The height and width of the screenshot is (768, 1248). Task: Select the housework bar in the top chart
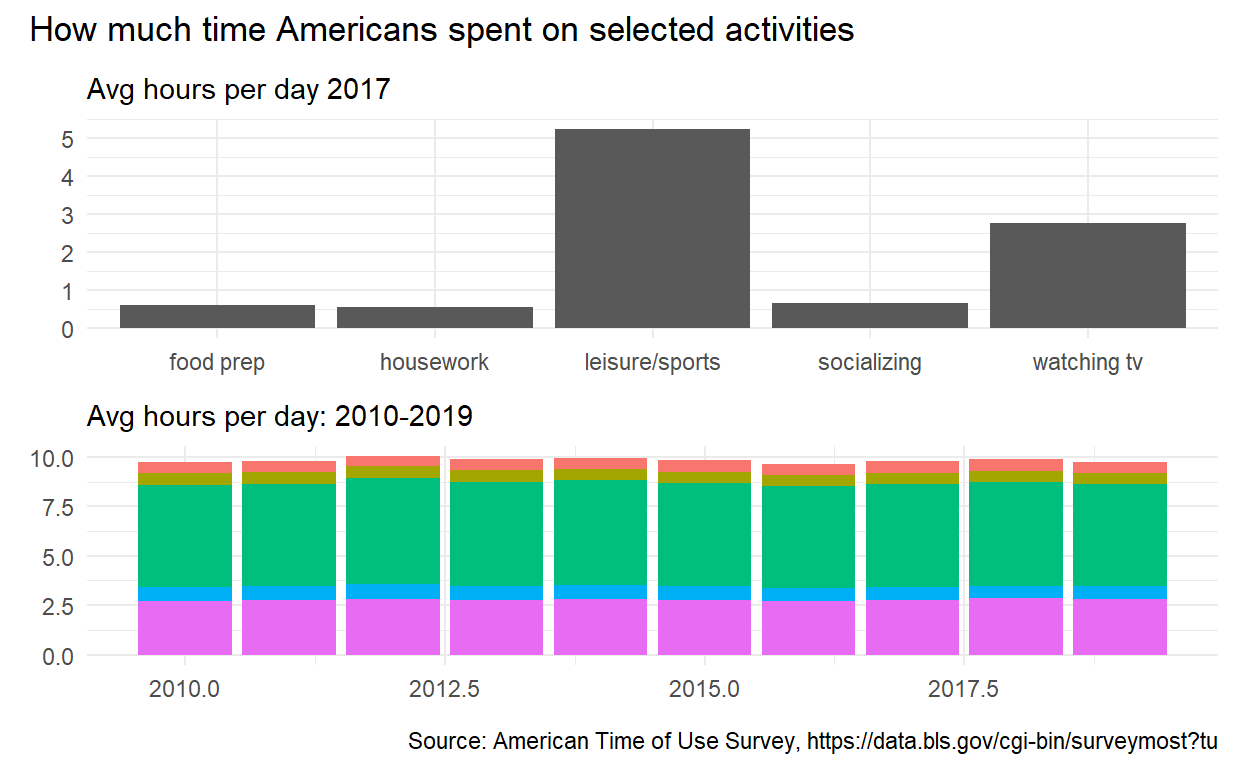point(435,317)
